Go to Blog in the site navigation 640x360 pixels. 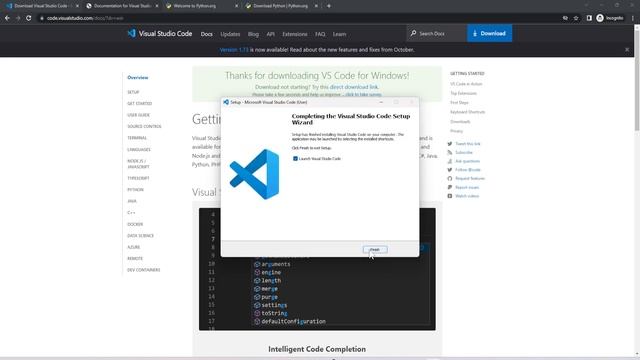(x=253, y=34)
